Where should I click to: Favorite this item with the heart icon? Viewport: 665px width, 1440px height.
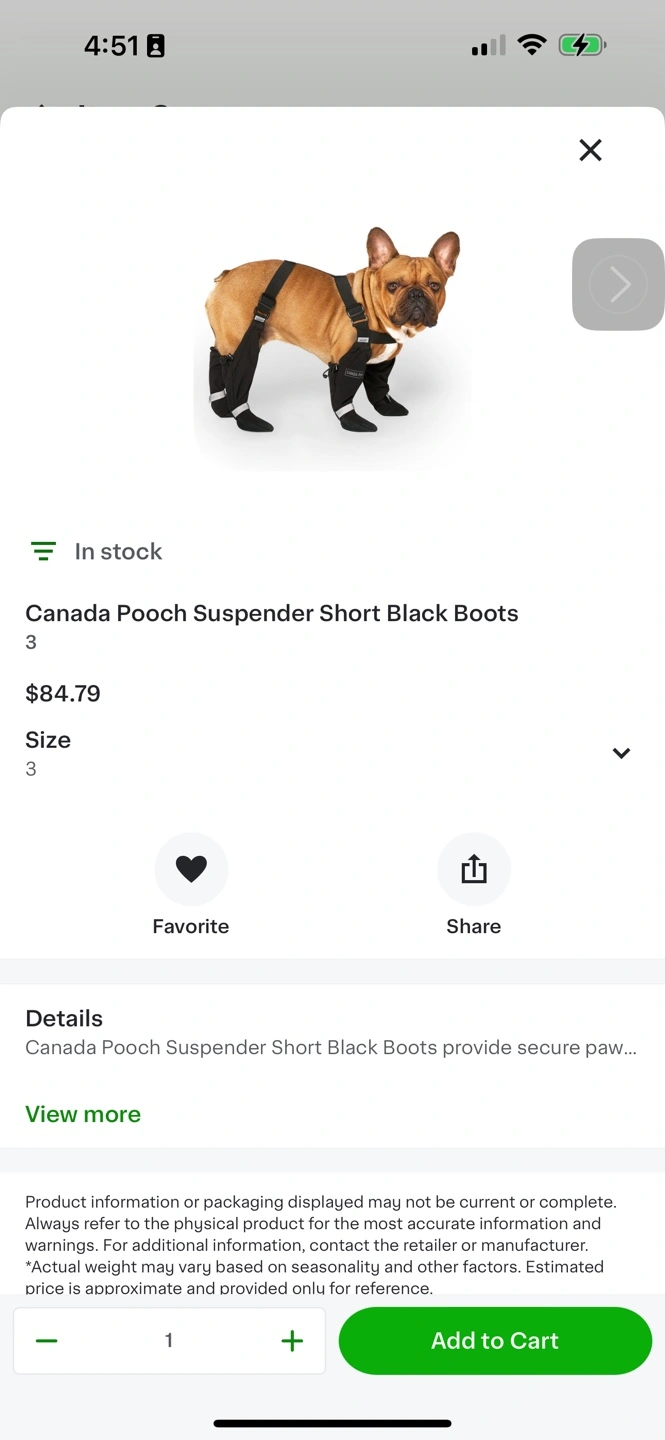(x=191, y=869)
